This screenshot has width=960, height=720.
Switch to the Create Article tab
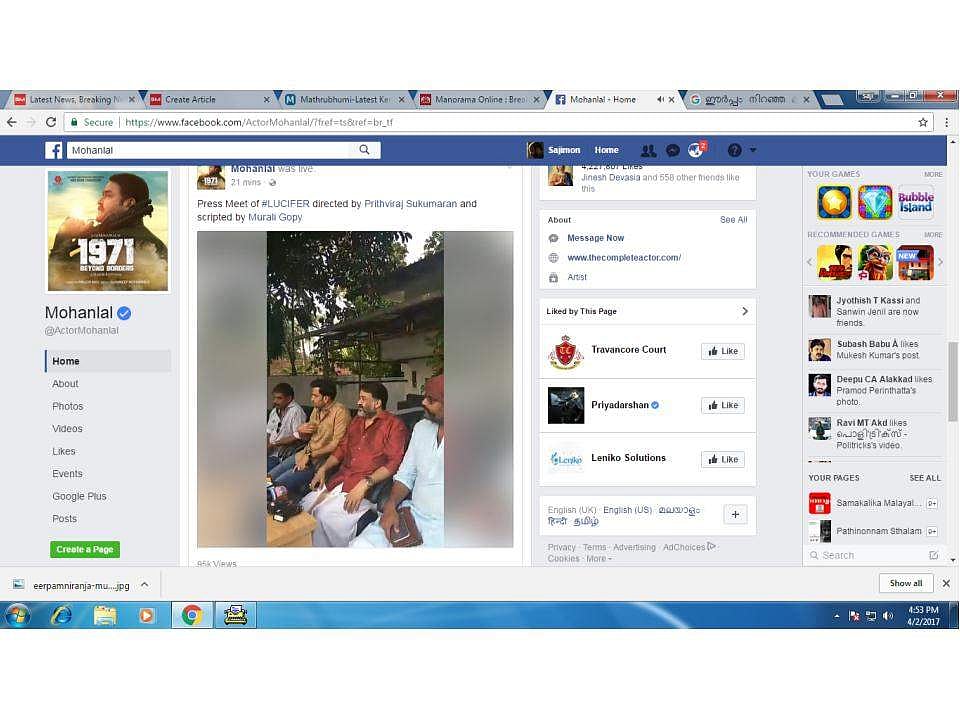(x=209, y=99)
